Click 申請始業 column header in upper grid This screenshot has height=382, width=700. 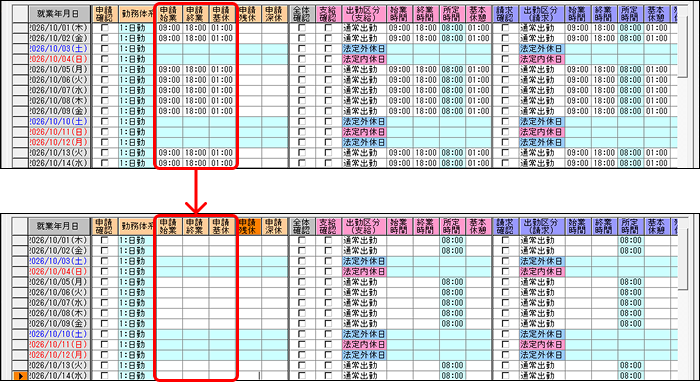pyautogui.click(x=169, y=14)
